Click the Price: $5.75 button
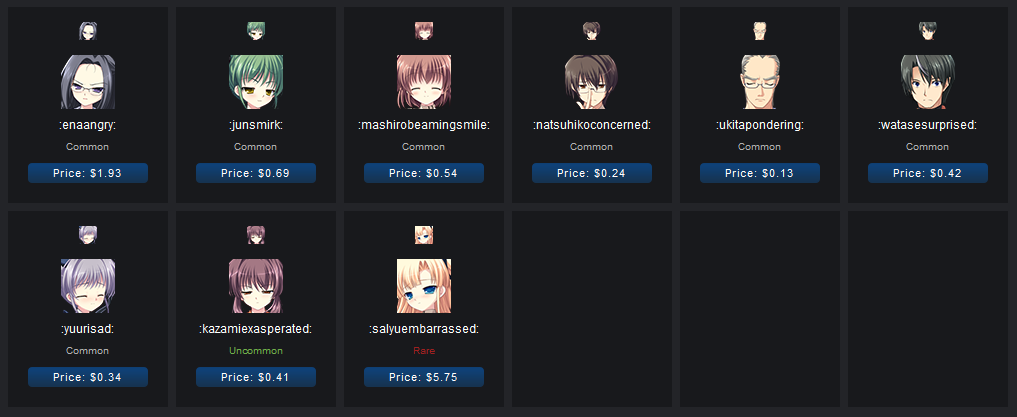The width and height of the screenshot is (1017, 417). (424, 377)
